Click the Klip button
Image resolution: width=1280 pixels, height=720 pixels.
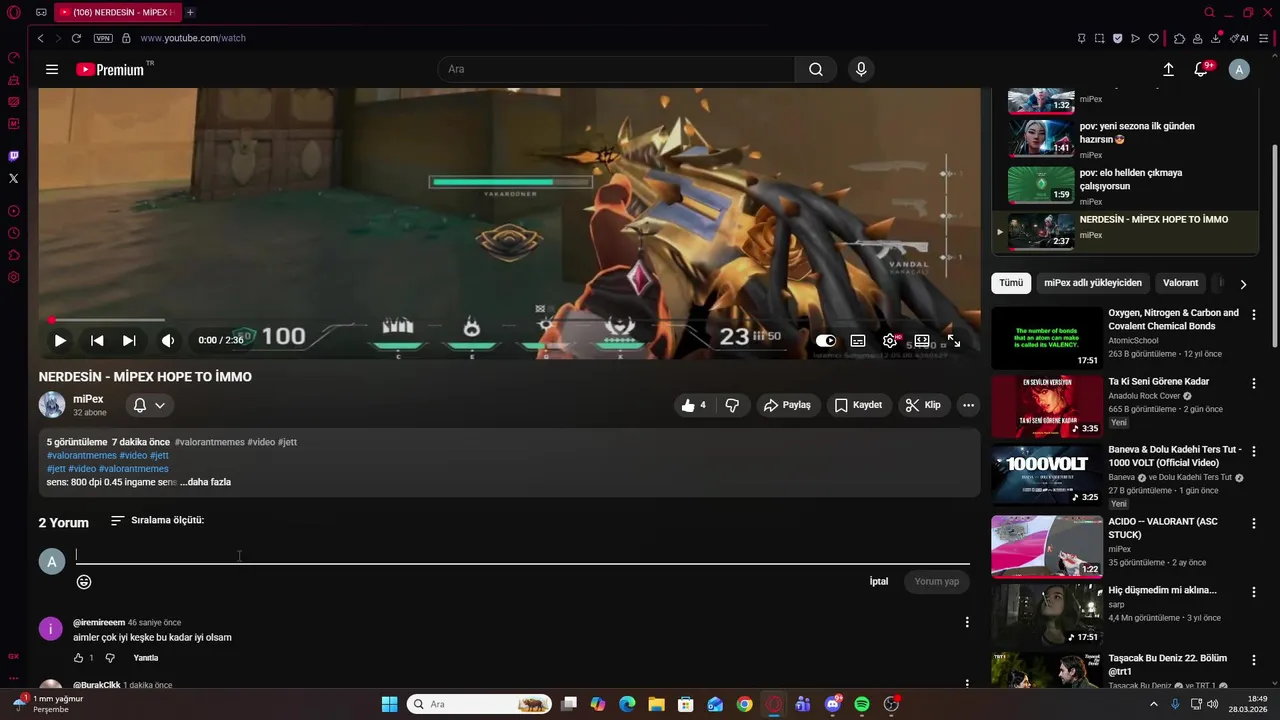point(923,405)
